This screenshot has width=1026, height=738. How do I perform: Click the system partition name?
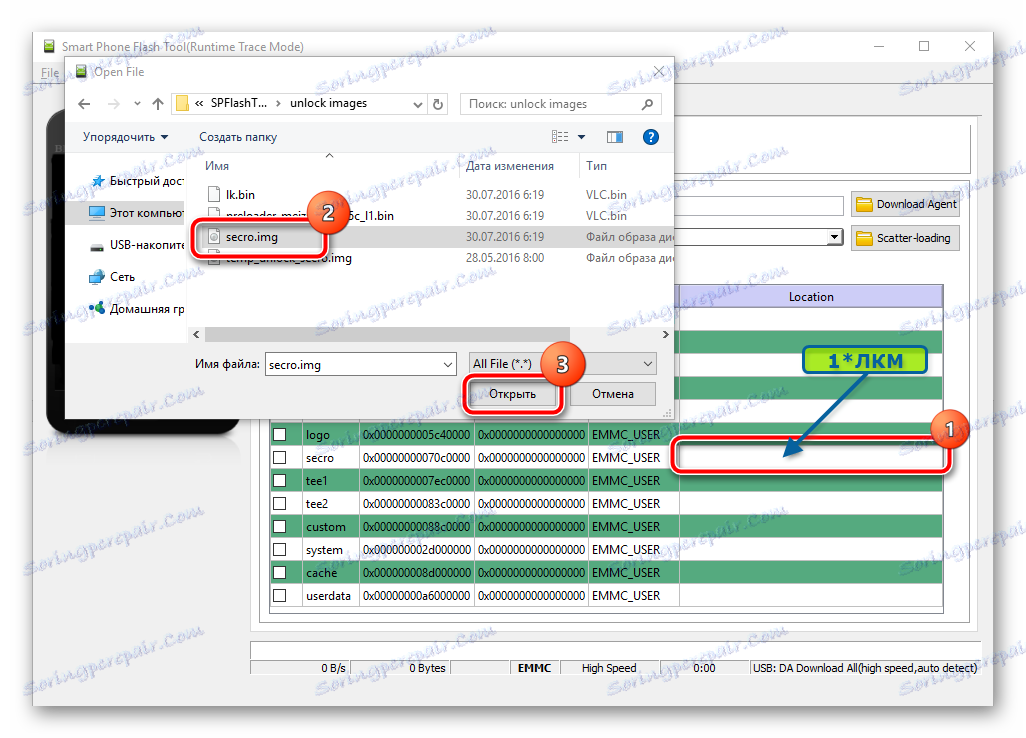[324, 550]
